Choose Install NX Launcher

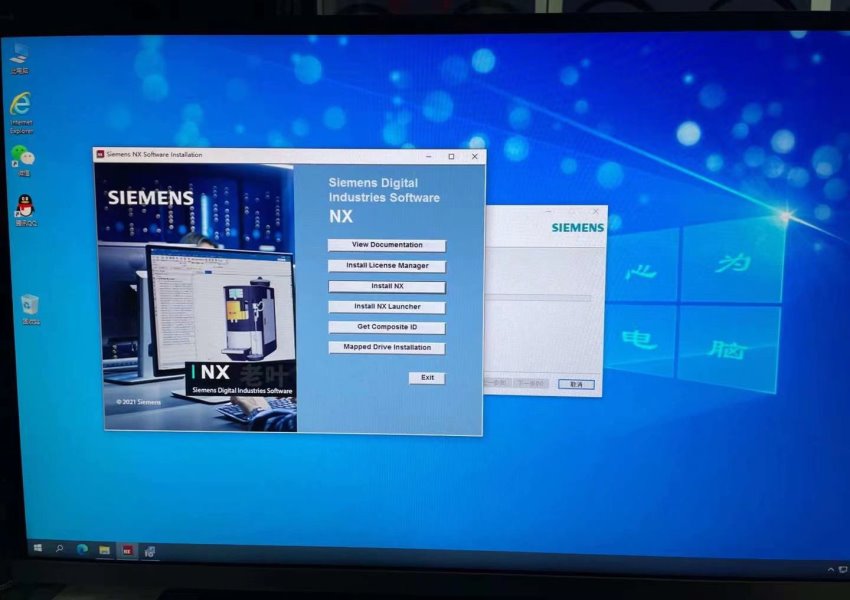387,307
